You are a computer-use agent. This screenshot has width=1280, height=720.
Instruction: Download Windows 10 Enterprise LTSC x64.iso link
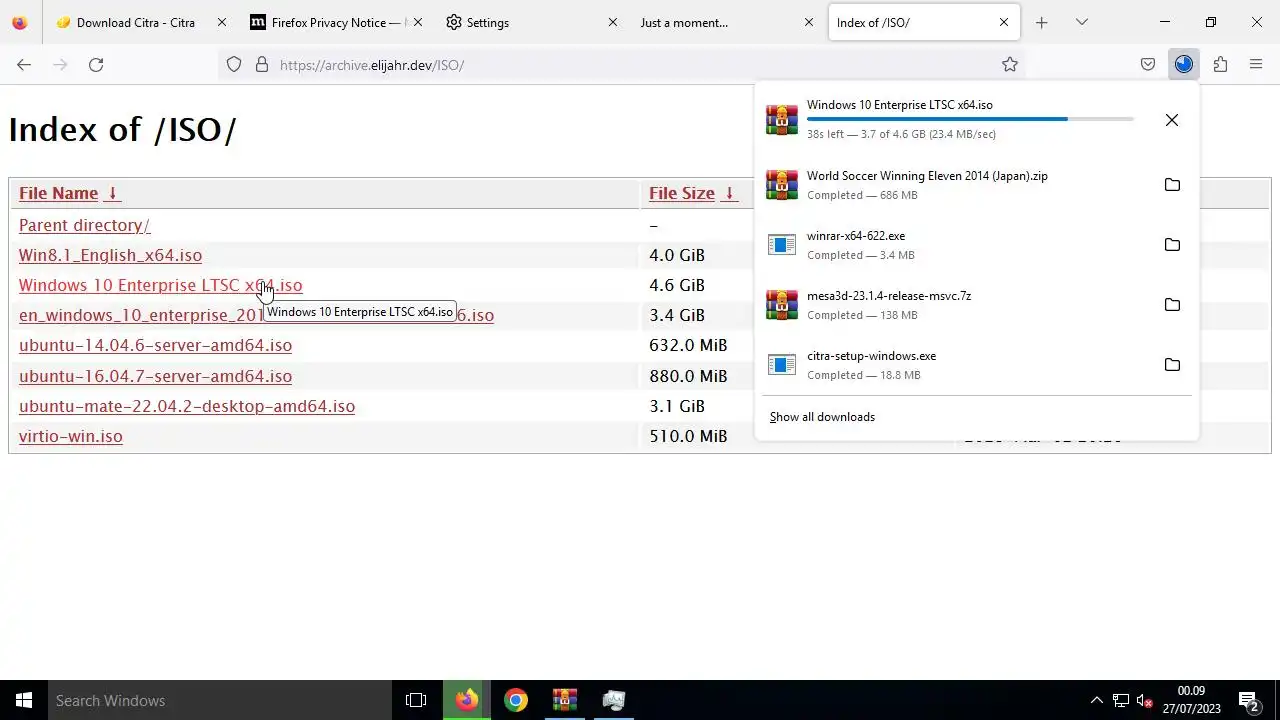click(x=160, y=285)
